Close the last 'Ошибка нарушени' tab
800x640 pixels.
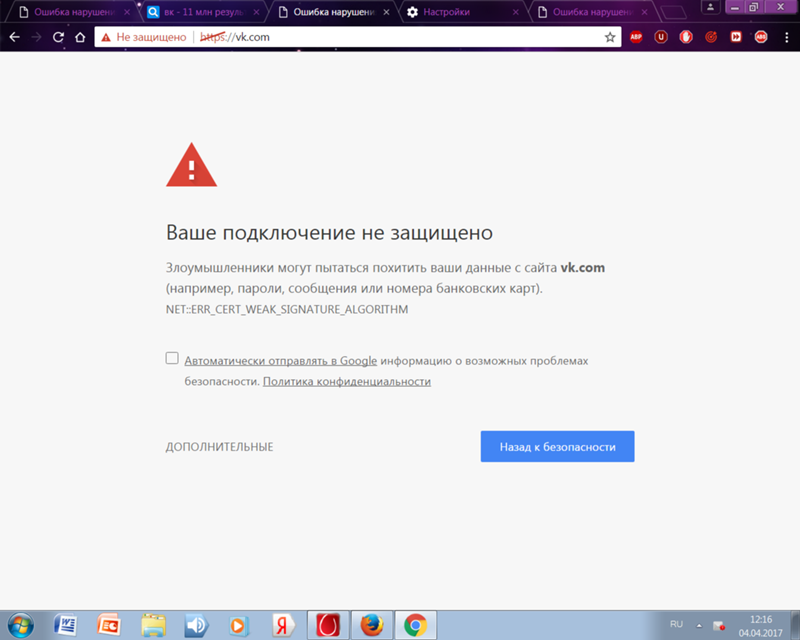[x=645, y=12]
